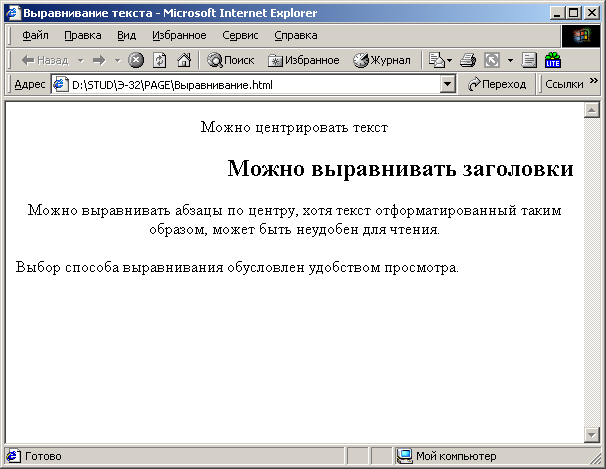The width and height of the screenshot is (606, 469).
Task: Go to the Home page icon
Action: click(184, 60)
